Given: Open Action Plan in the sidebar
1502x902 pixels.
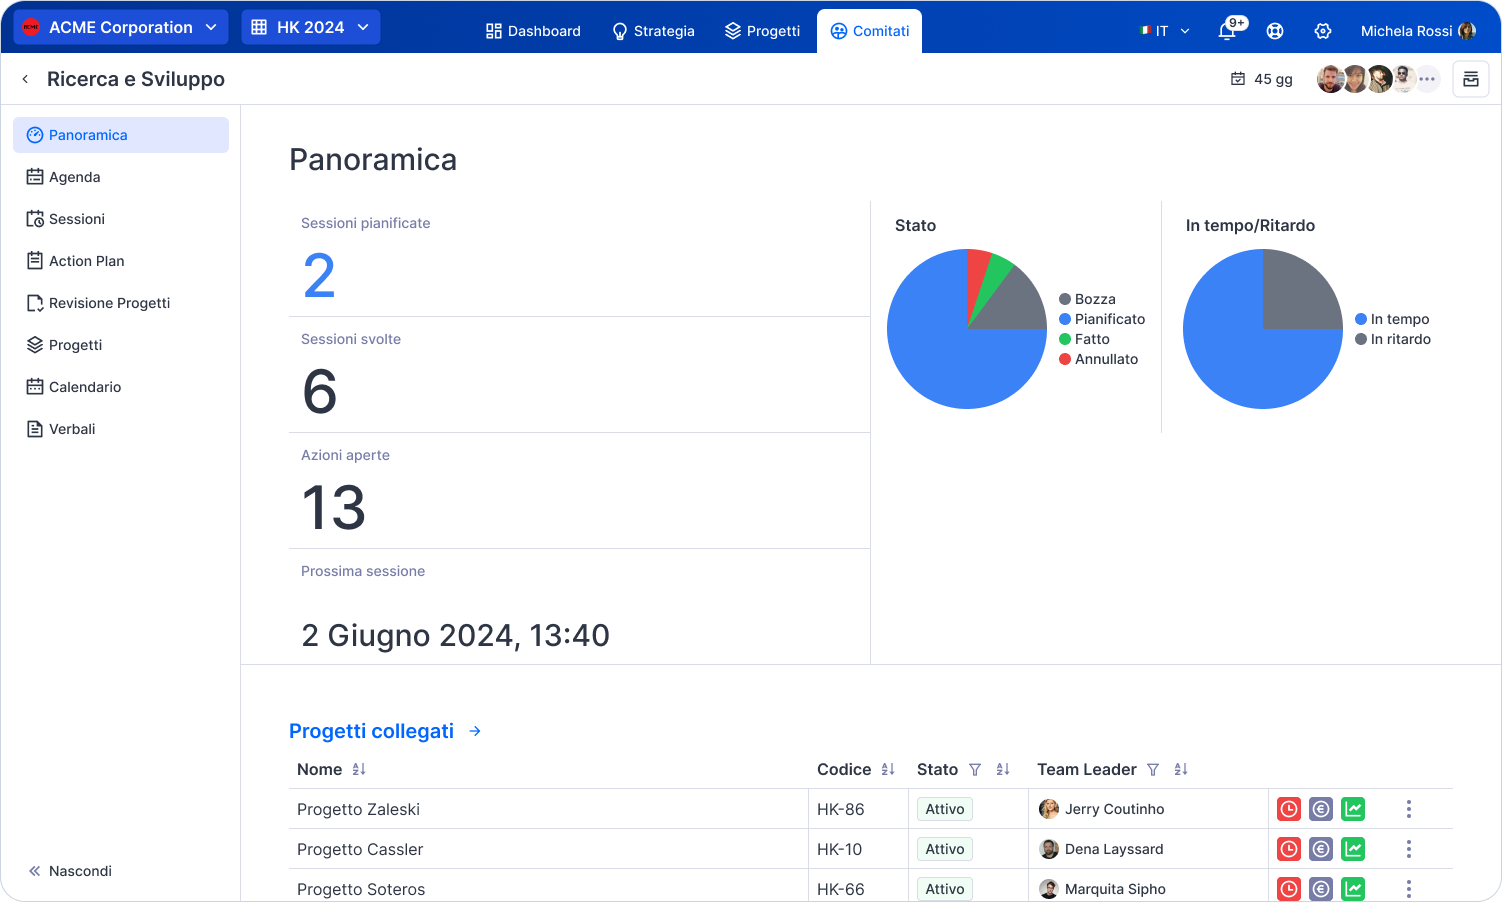Looking at the screenshot, I should coord(121,261).
